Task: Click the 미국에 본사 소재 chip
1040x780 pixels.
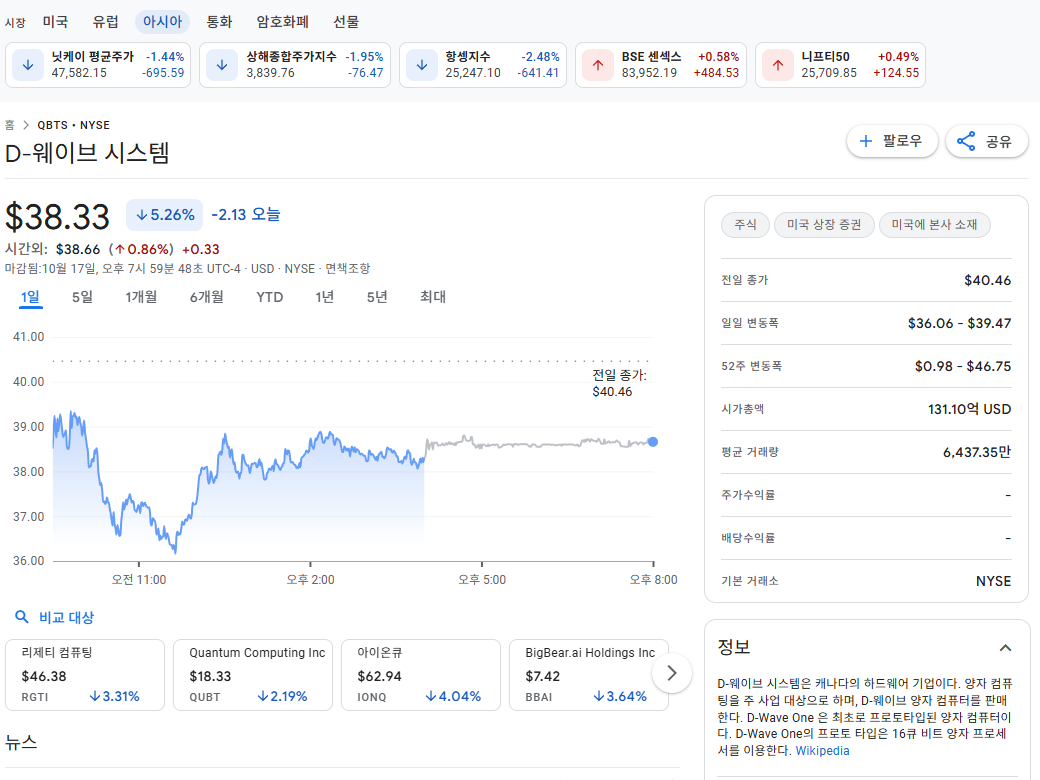Action: coord(935,225)
